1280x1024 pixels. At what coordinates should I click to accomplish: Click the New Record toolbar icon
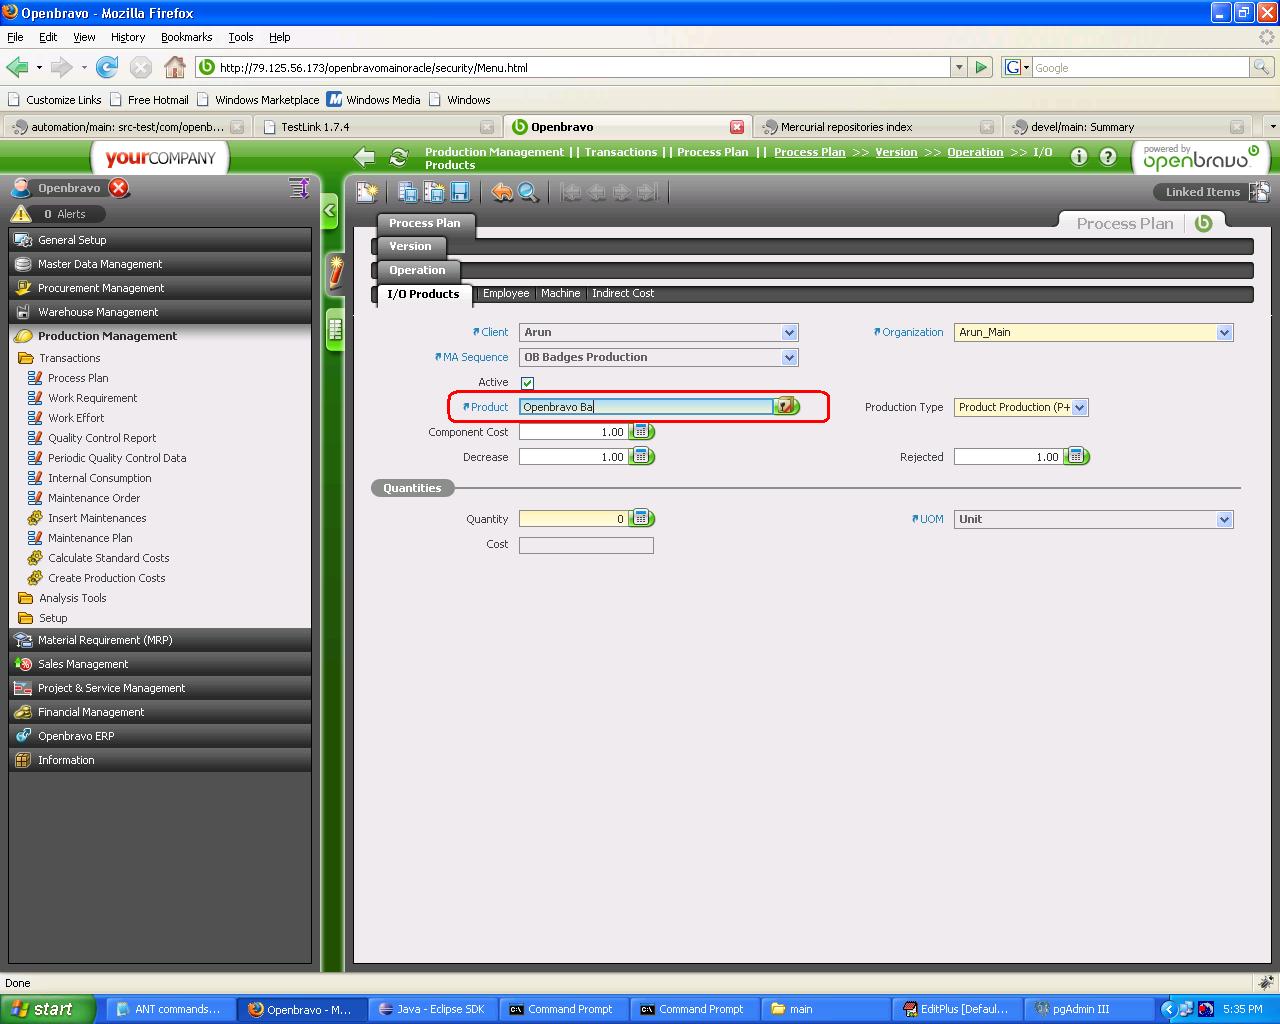pos(368,192)
